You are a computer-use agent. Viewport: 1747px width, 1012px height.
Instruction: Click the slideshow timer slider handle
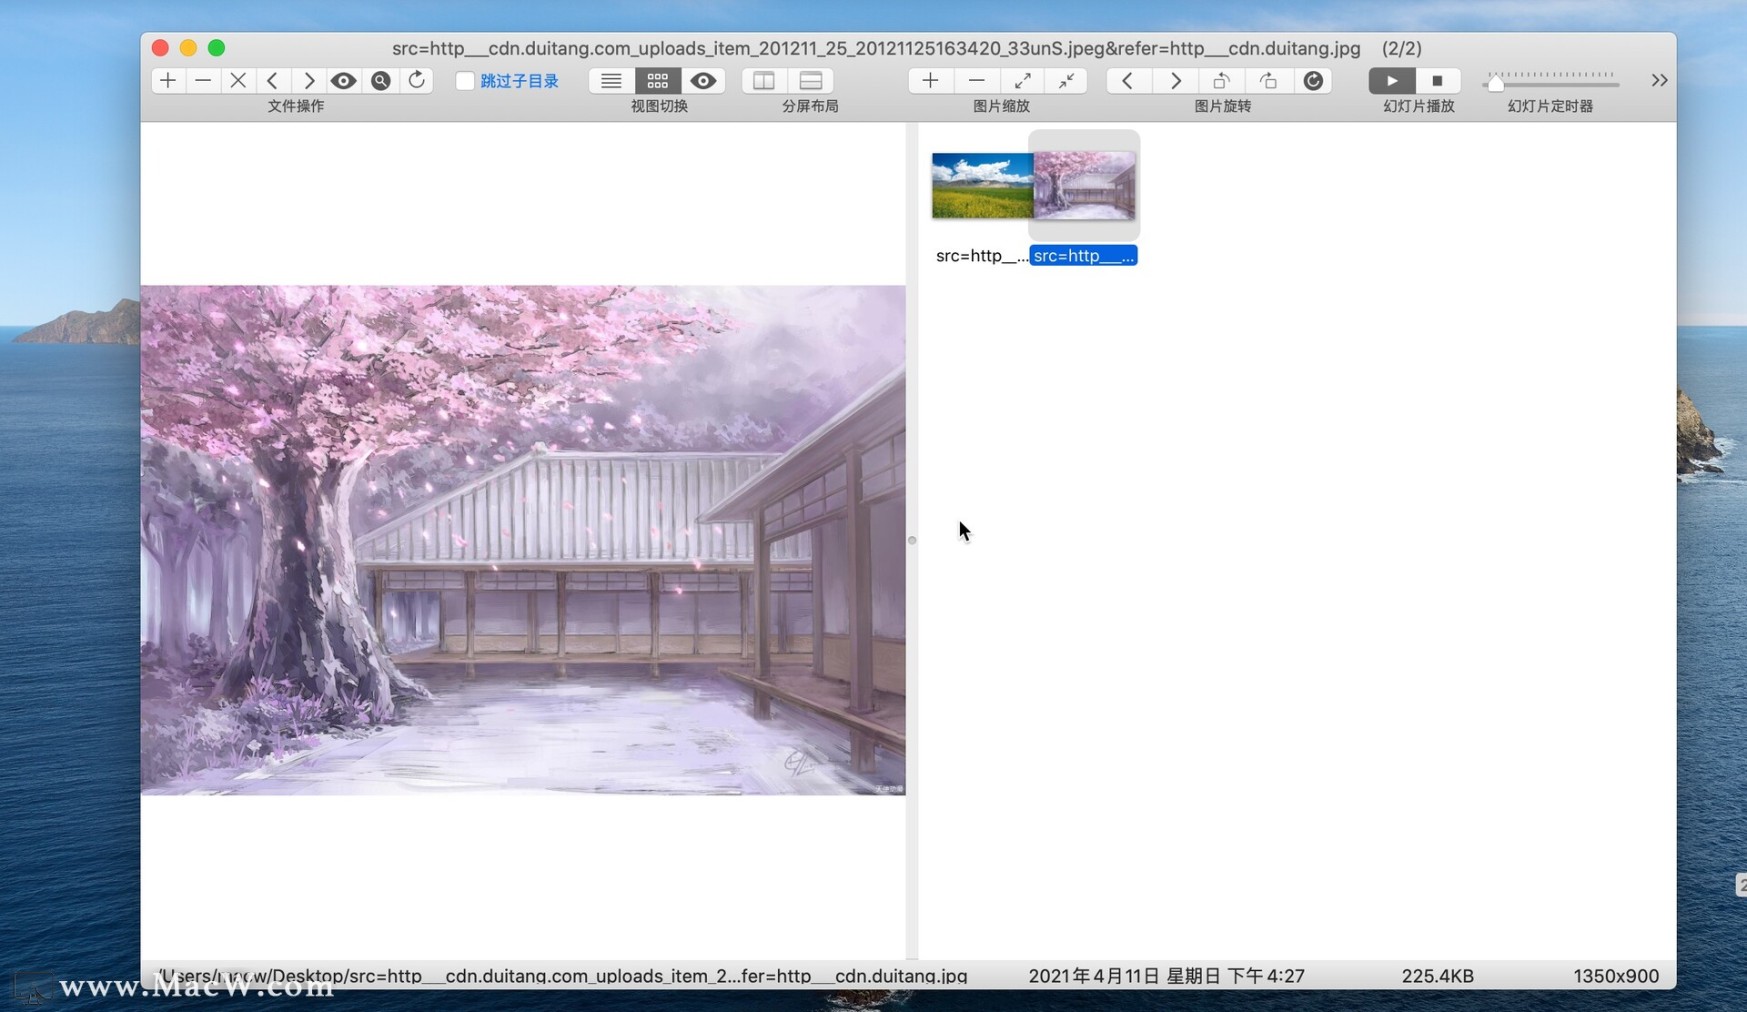(x=1495, y=84)
